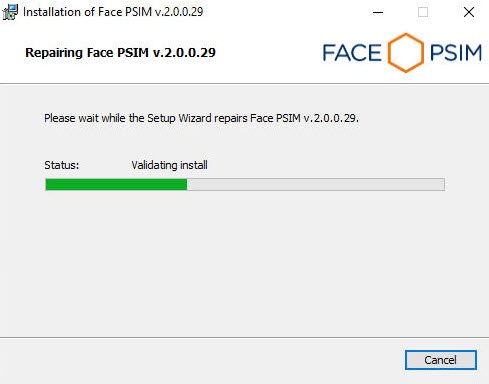Click the installer icon in the title bar

point(10,12)
